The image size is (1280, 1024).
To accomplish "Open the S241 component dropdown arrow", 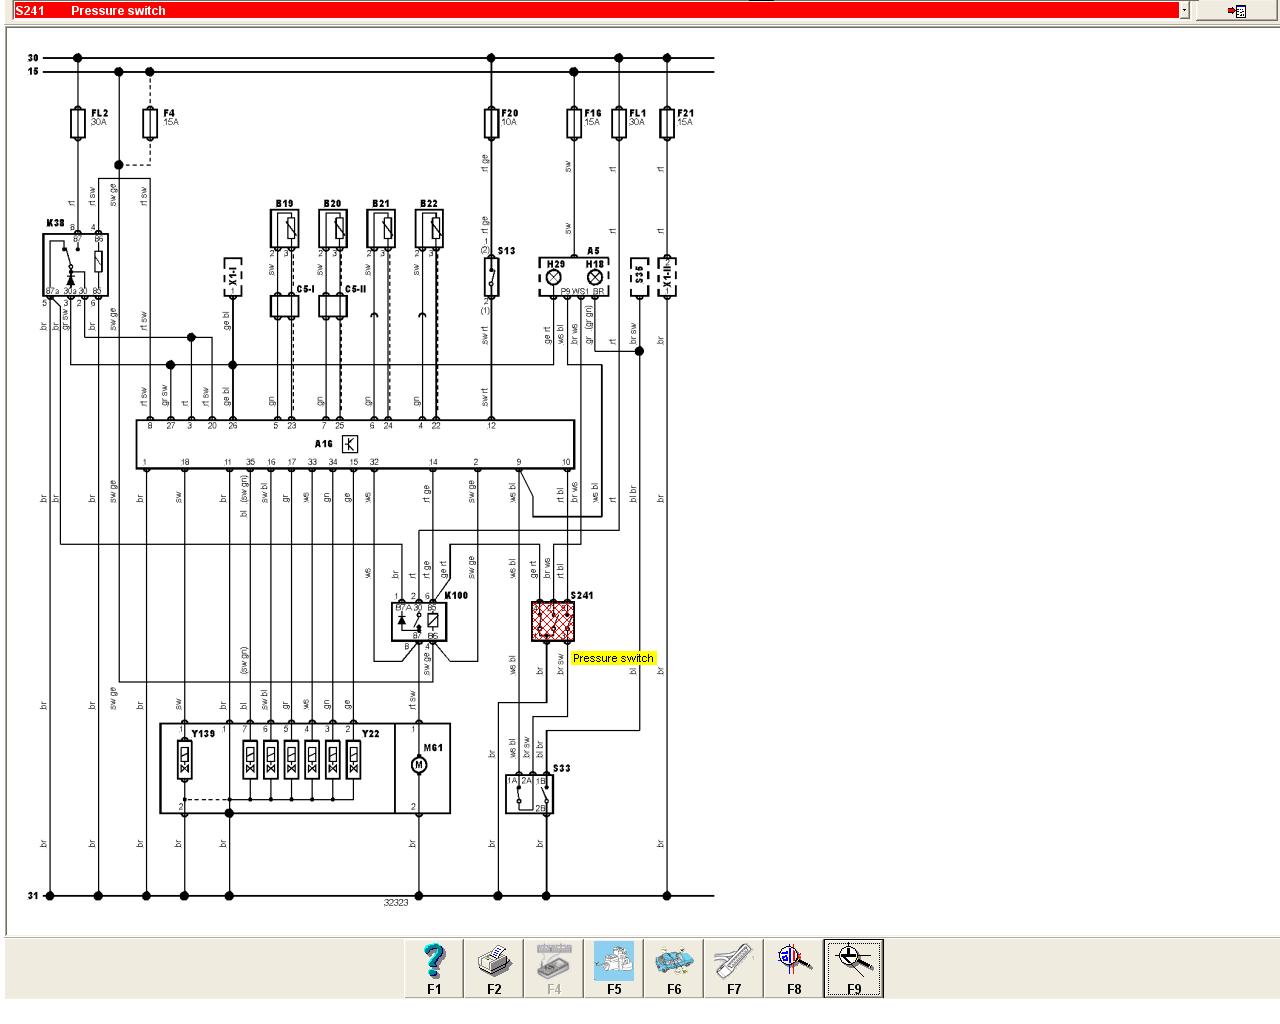I will 1185,11.
